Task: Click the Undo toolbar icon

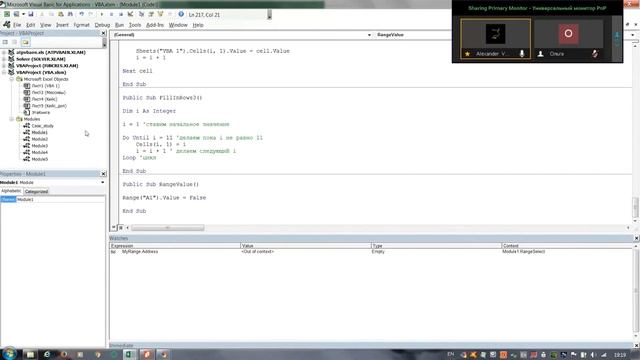Action: point(82,14)
